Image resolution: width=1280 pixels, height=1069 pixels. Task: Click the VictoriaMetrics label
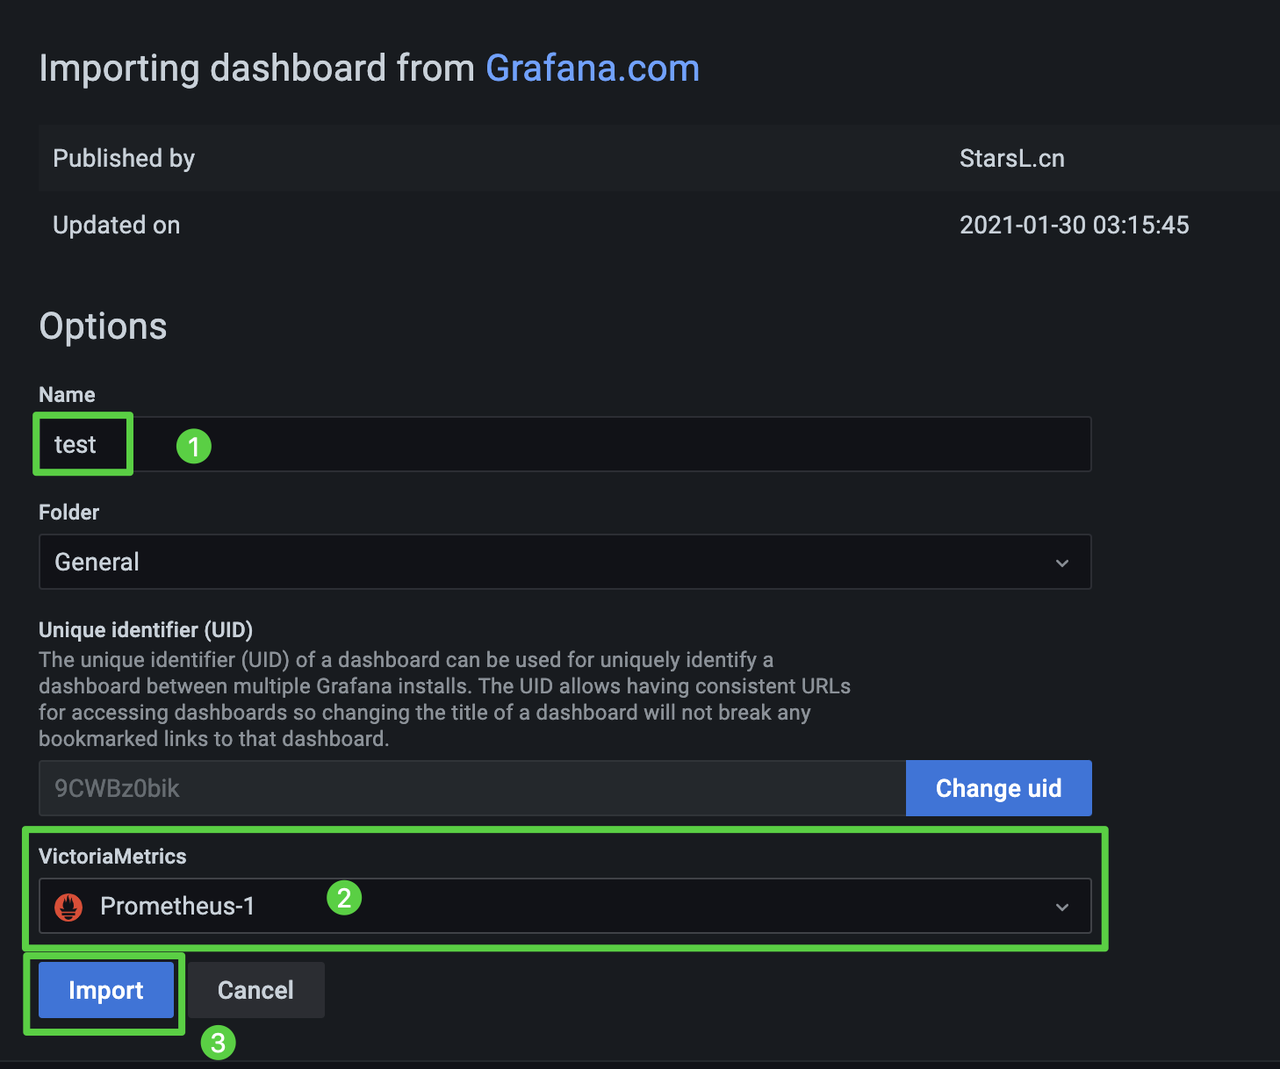[113, 856]
